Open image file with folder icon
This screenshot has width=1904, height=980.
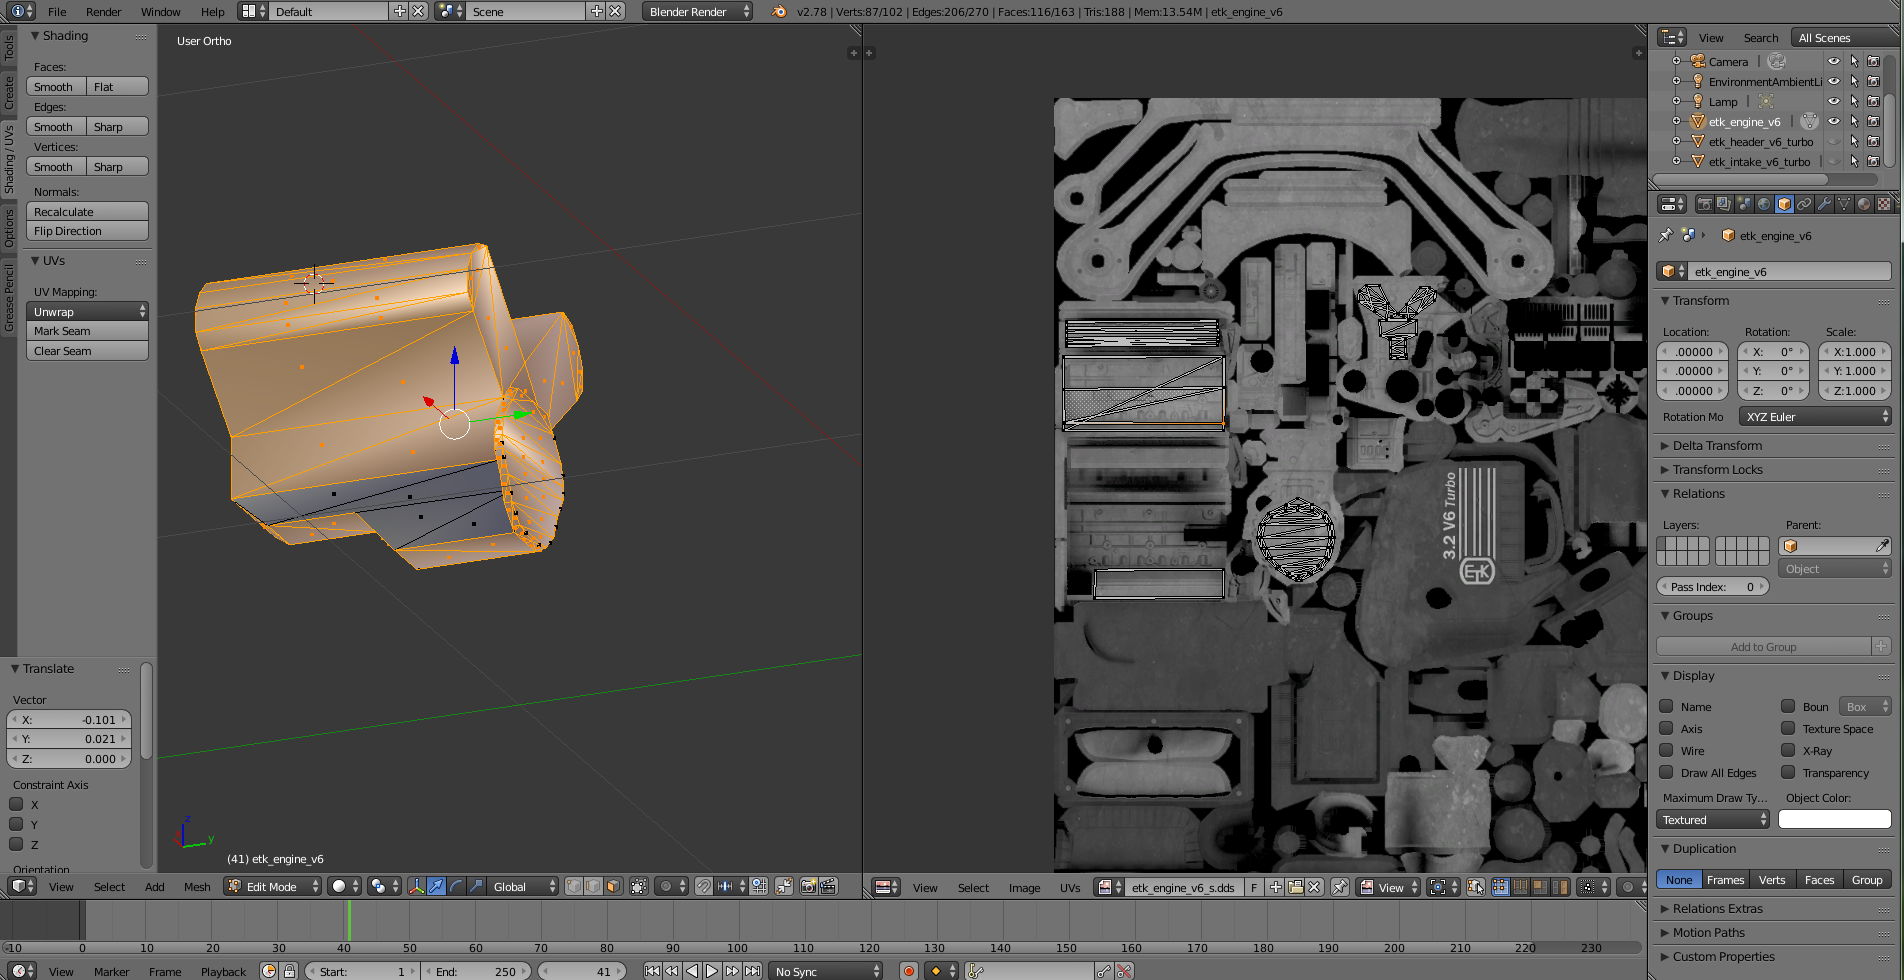pos(1295,887)
